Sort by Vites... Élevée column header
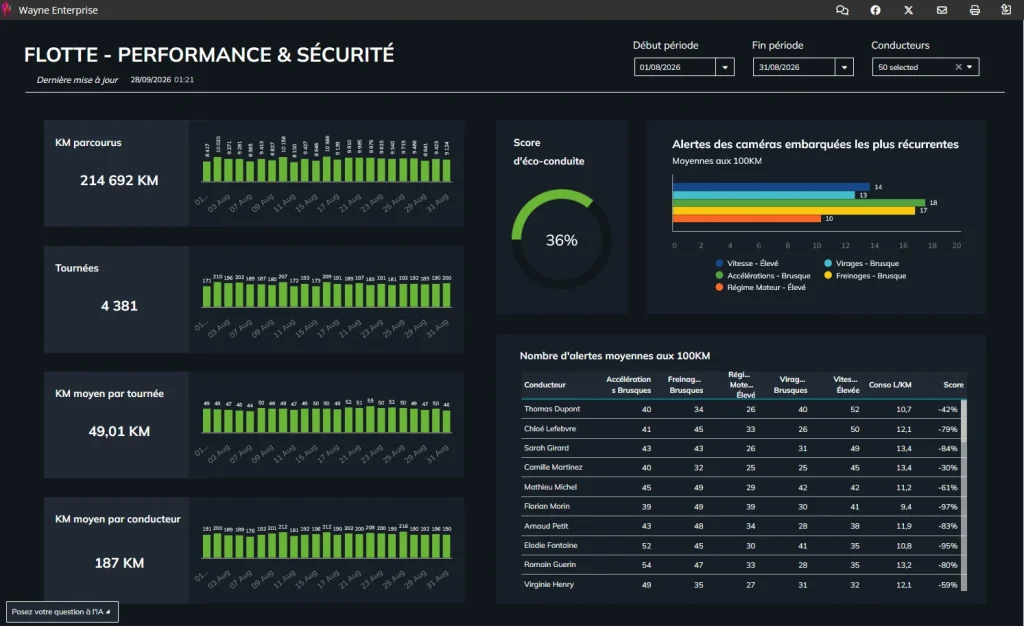Screen dimensions: 1024x626 (846, 384)
